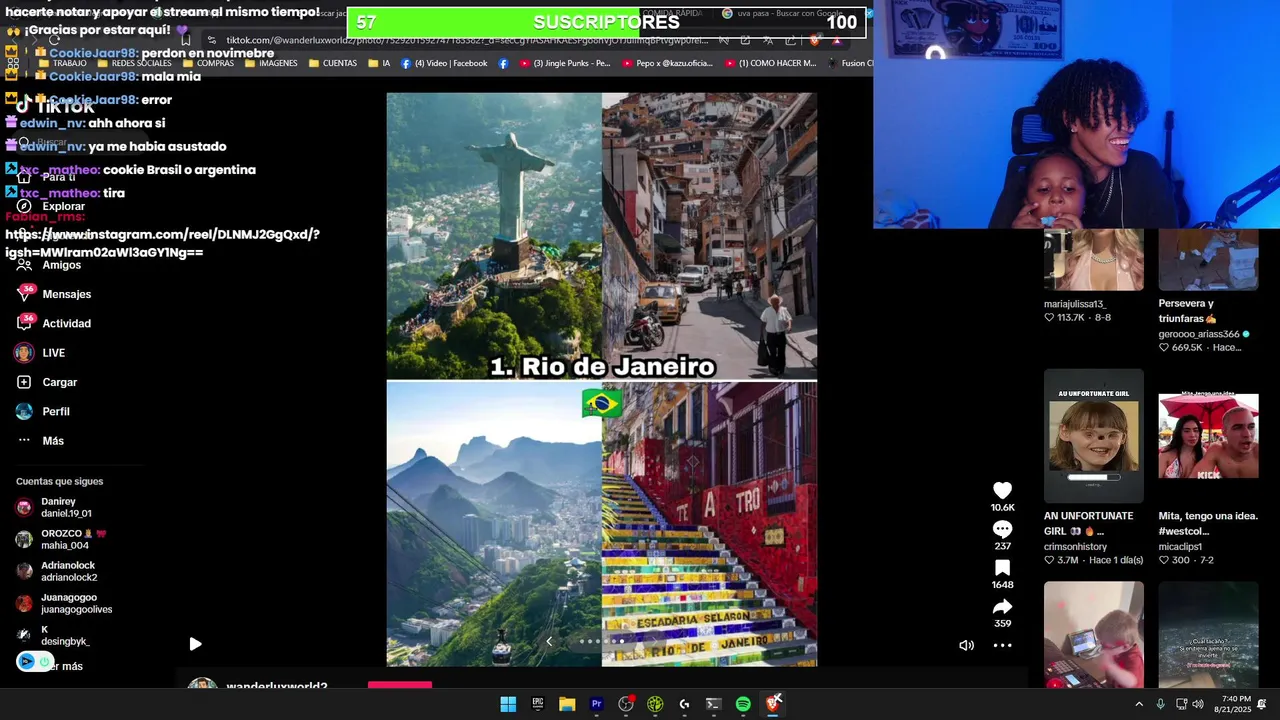The width and height of the screenshot is (1280, 720).
Task: Open COMPRAS bookmarks folder
Action: (207, 63)
